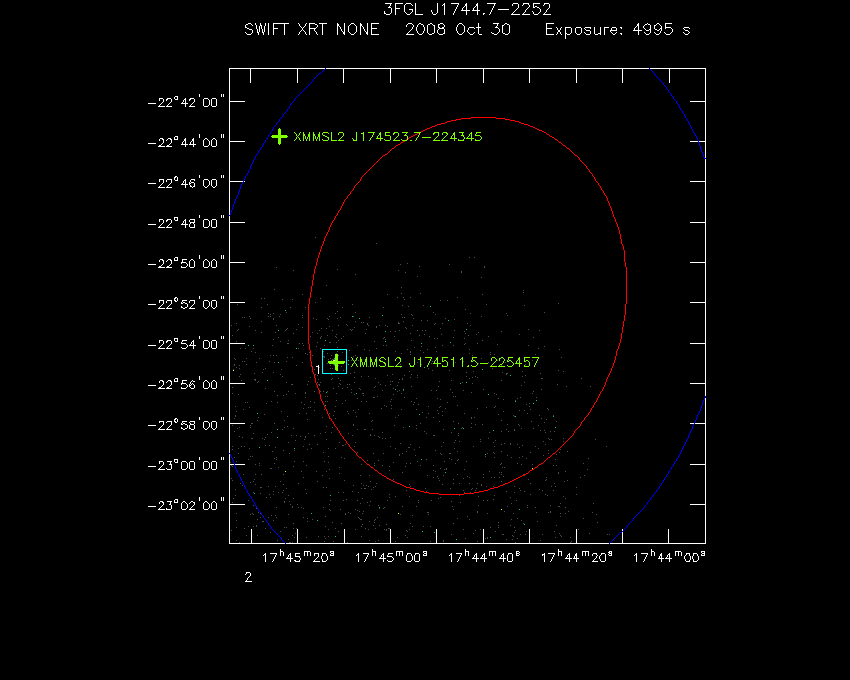
Task: Click the right ascension label 17h45m20s
Action: pyautogui.click(x=298, y=557)
